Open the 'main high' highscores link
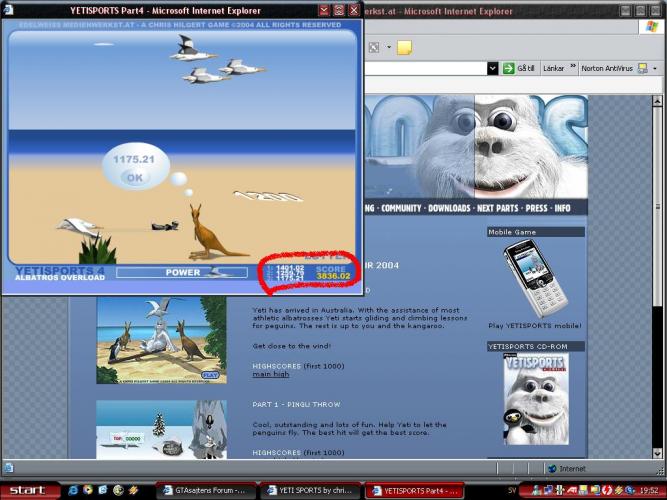The image size is (667, 500). click(271, 374)
